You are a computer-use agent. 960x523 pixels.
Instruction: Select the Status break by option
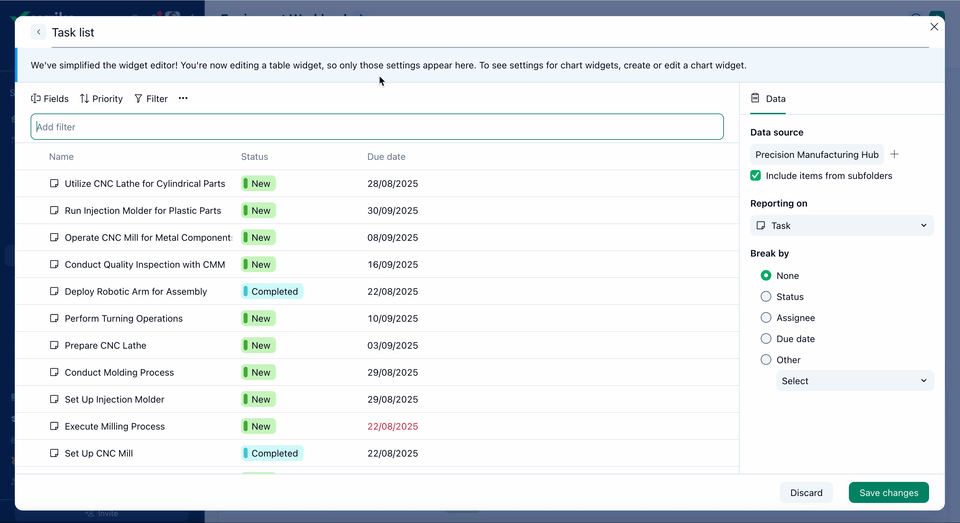click(766, 297)
